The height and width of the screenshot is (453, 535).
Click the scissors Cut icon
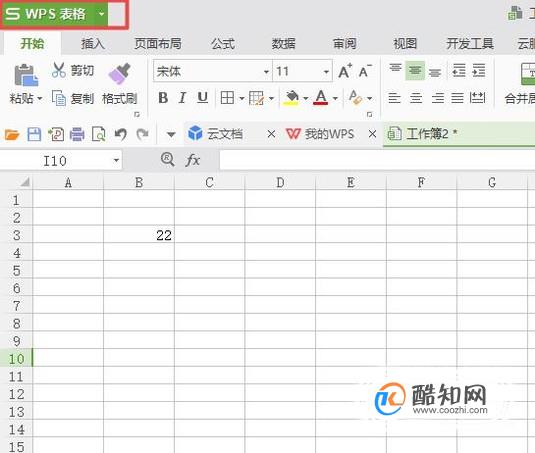tap(59, 70)
